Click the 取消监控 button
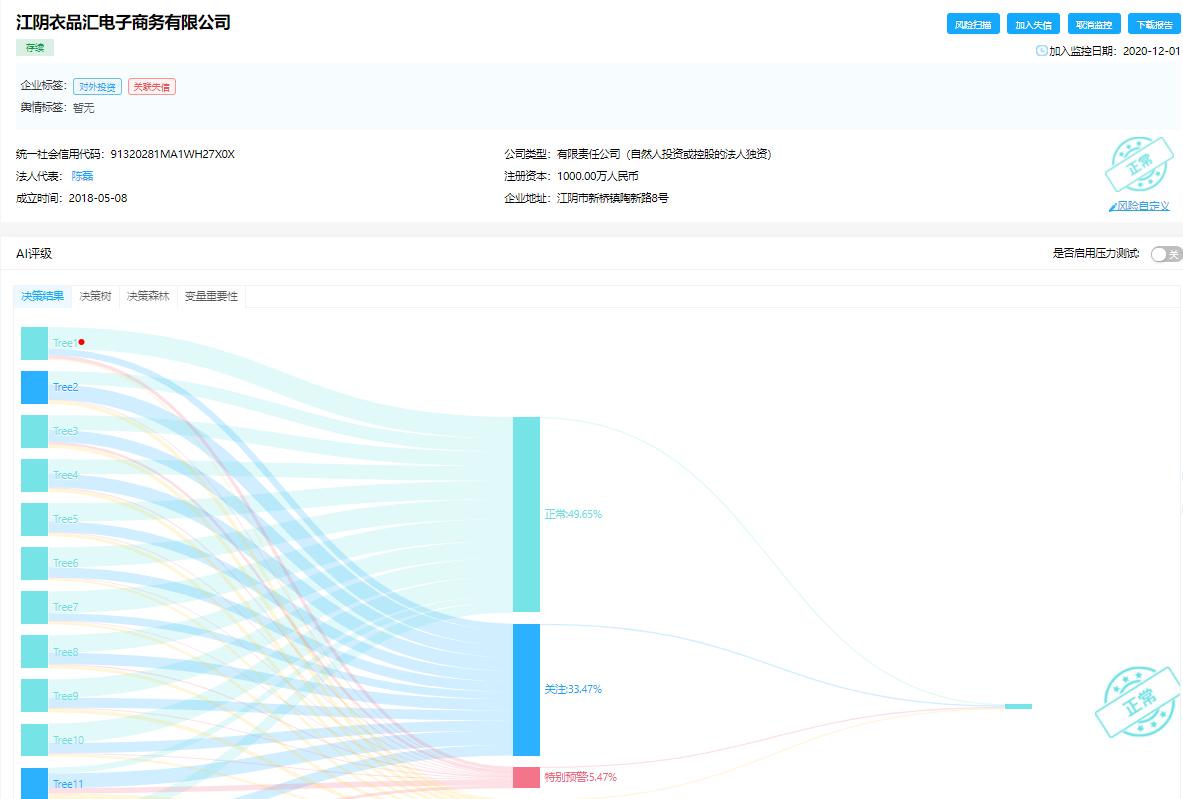Image resolution: width=1183 pixels, height=799 pixels. [1093, 24]
